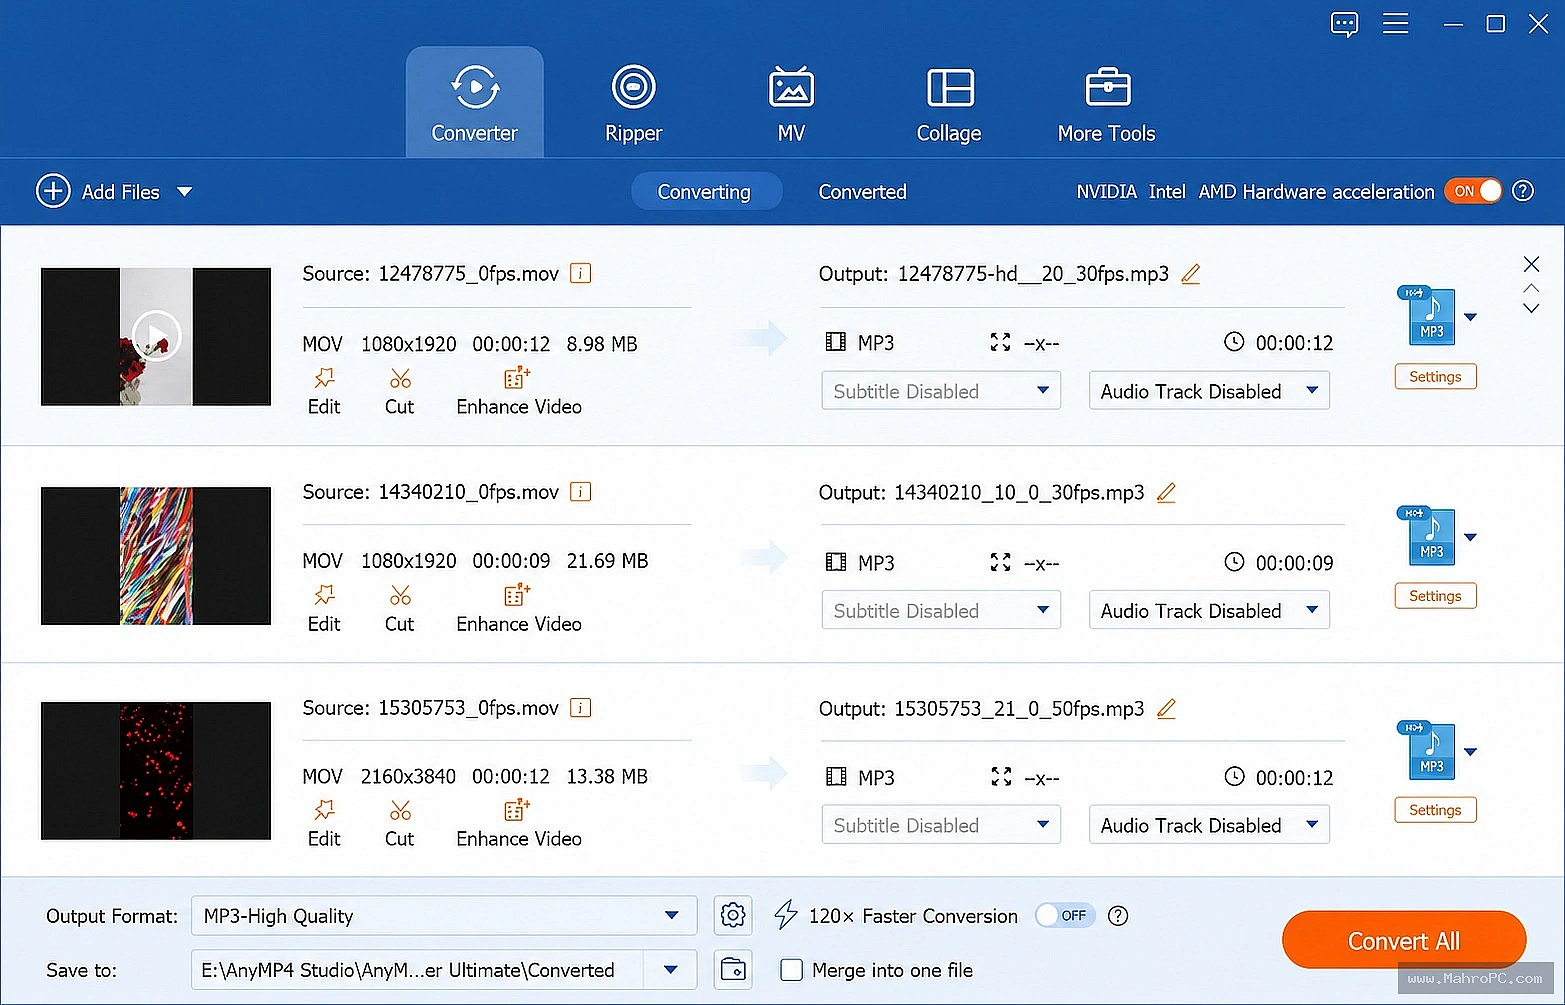Expand format arrow beside first MP3 icon
Viewport: 1565px width, 1005px height.
[x=1470, y=317]
